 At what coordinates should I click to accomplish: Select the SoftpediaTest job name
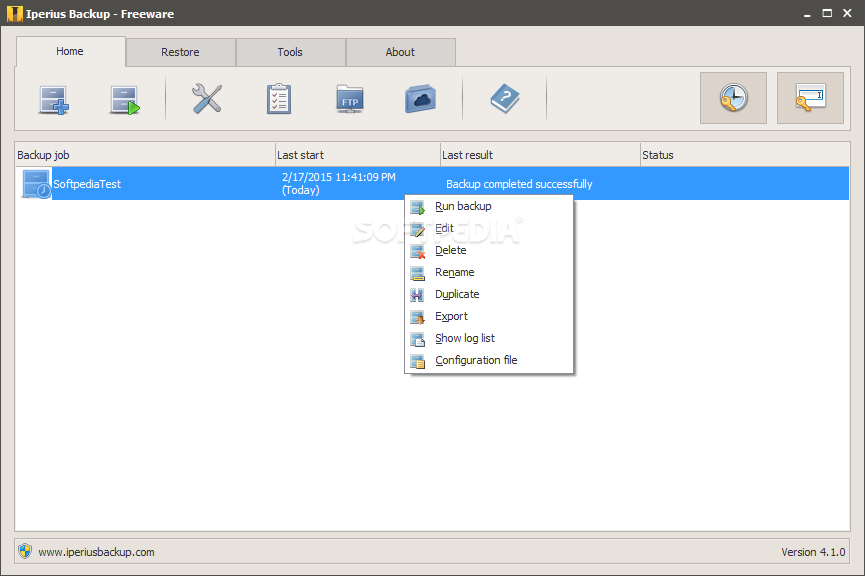[87, 184]
